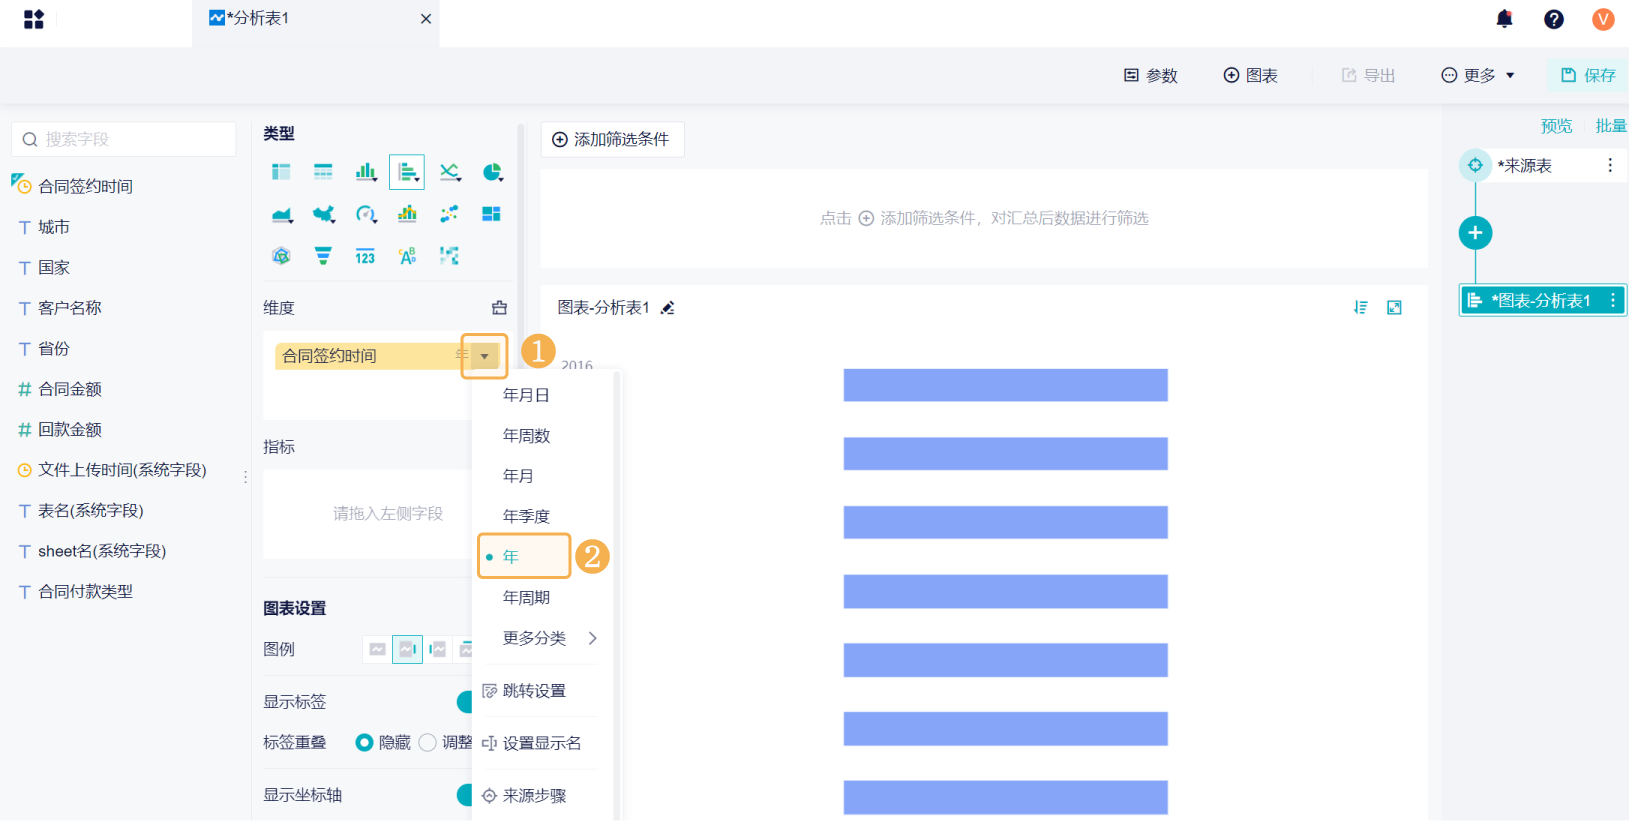1629x821 pixels.
Task: Click the 预览 link
Action: tap(1556, 126)
